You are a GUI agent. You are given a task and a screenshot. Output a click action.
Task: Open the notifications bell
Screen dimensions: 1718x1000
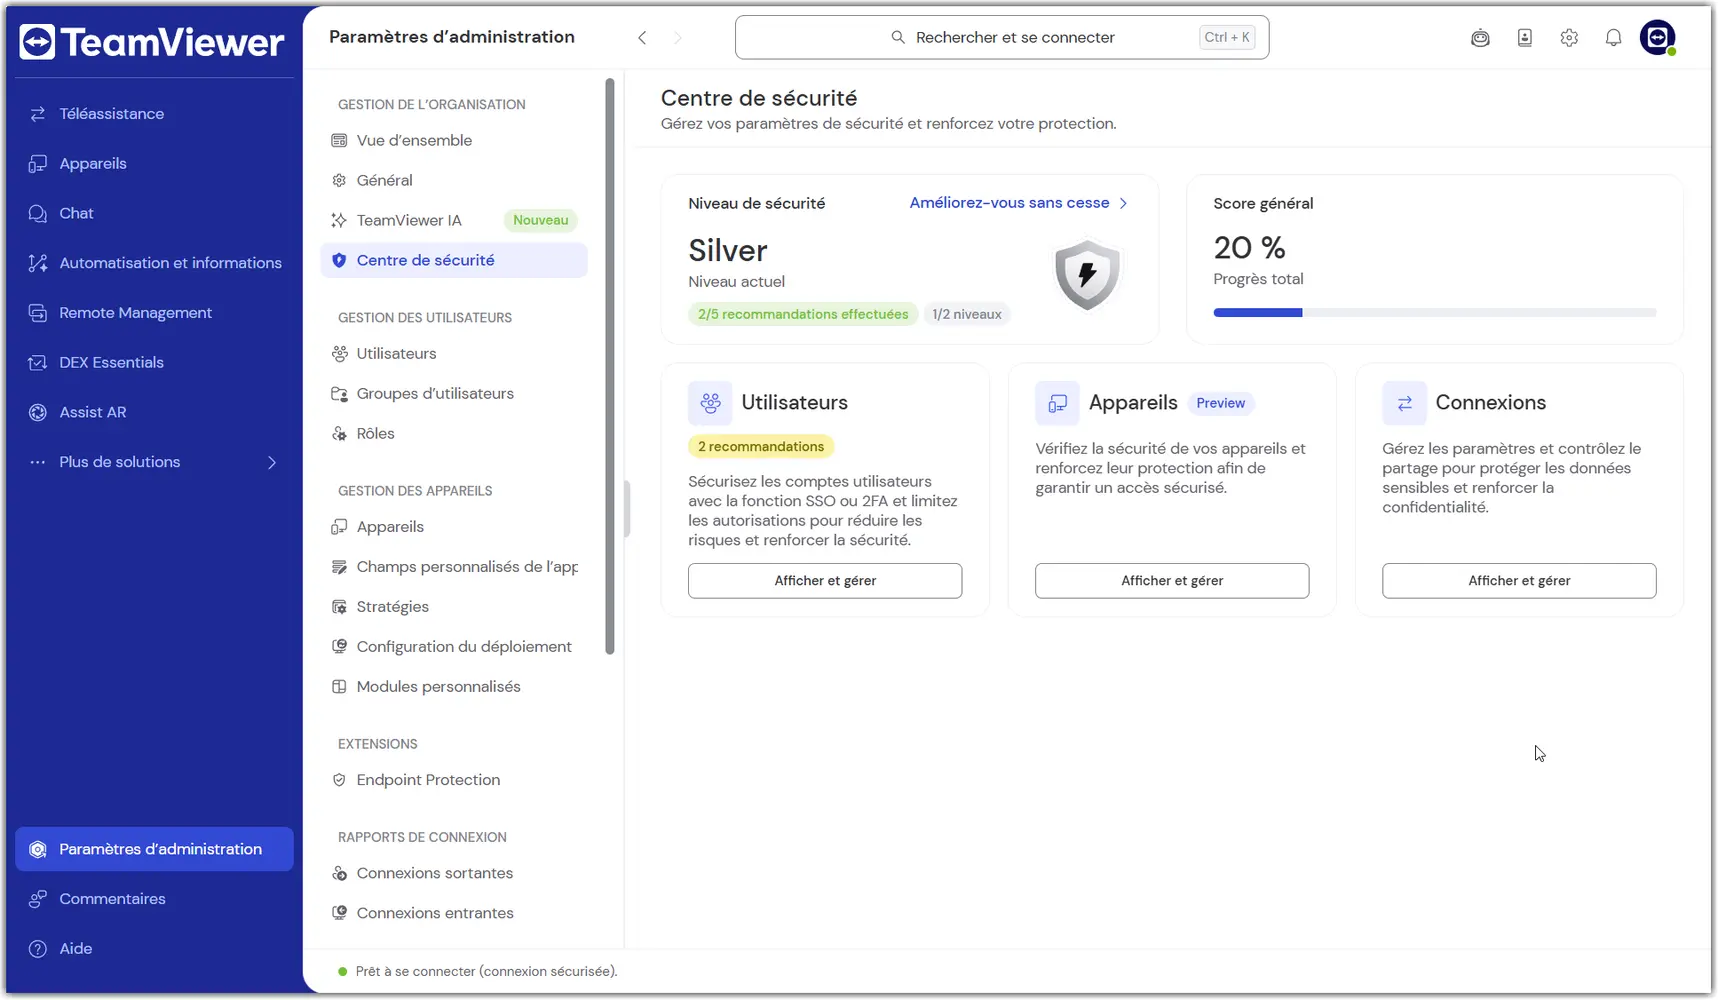[1613, 38]
